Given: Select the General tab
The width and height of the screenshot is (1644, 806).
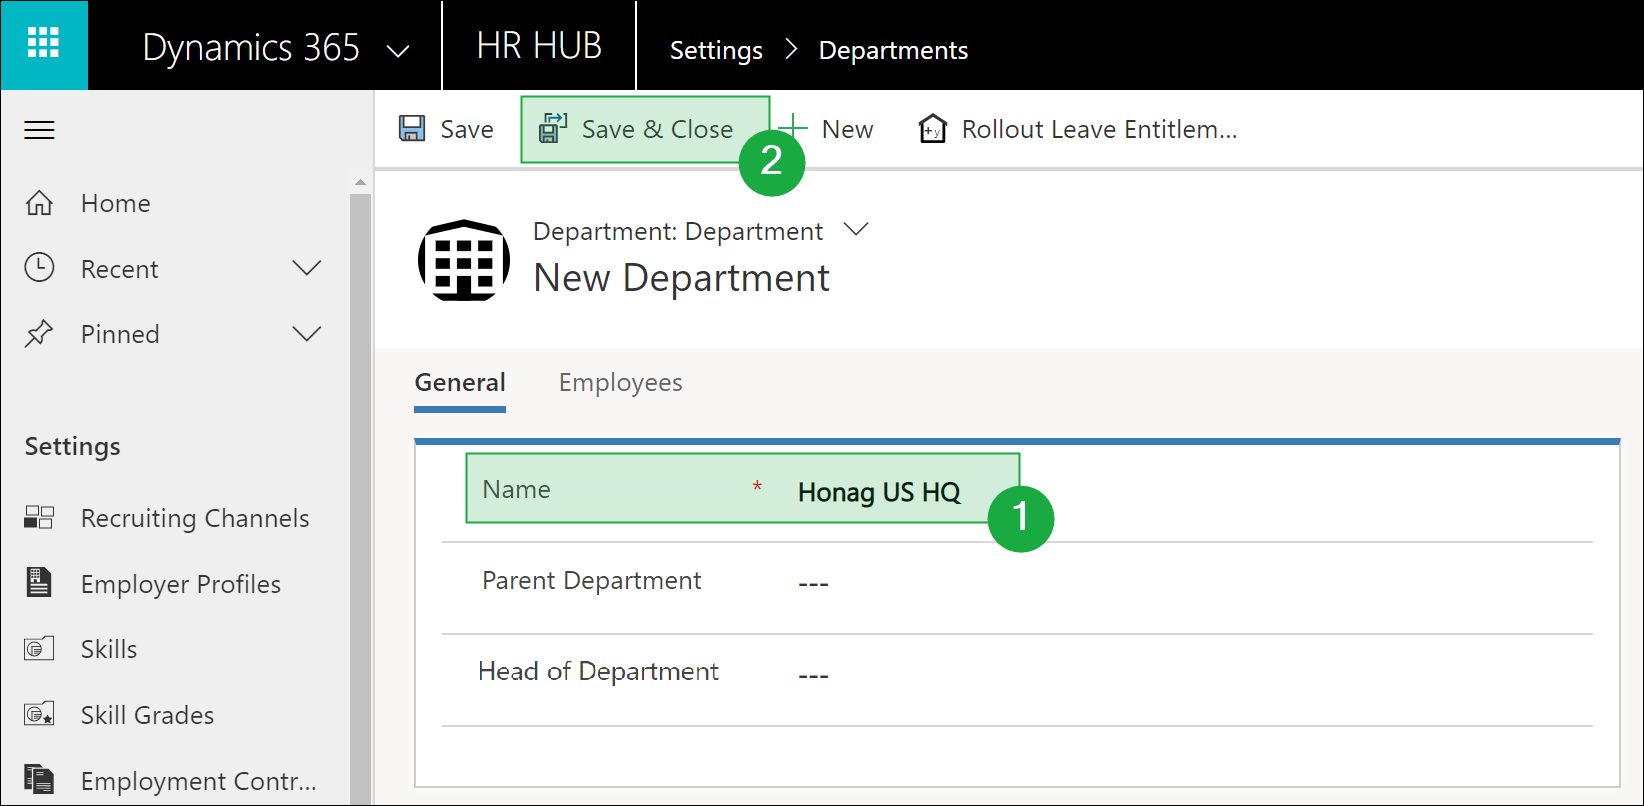Looking at the screenshot, I should coord(460,383).
